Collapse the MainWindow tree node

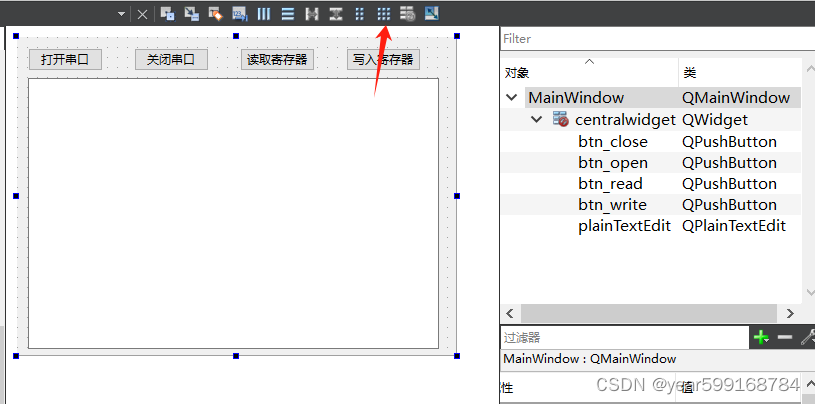tap(513, 98)
